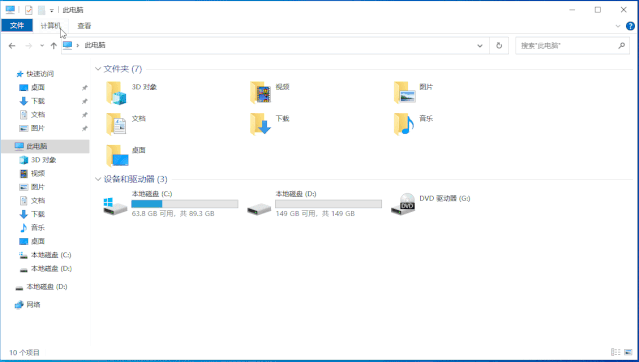
Task: Select the DVD 驱动器 (G:) icon
Action: [403, 204]
